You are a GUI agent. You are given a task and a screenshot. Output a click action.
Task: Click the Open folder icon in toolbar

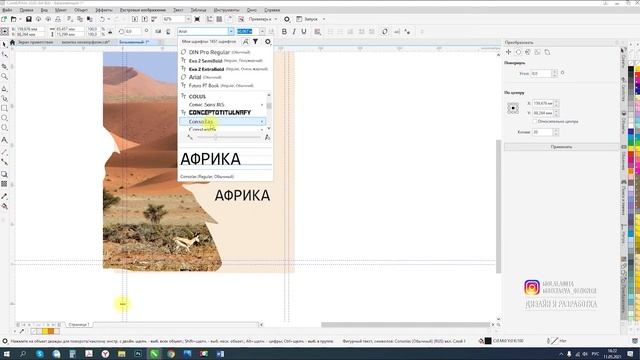point(13,19)
